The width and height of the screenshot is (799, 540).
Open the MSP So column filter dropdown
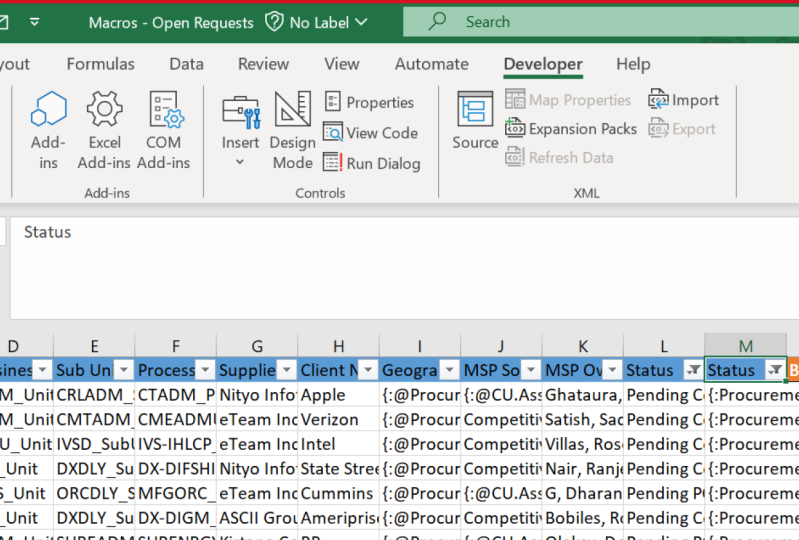click(531, 370)
